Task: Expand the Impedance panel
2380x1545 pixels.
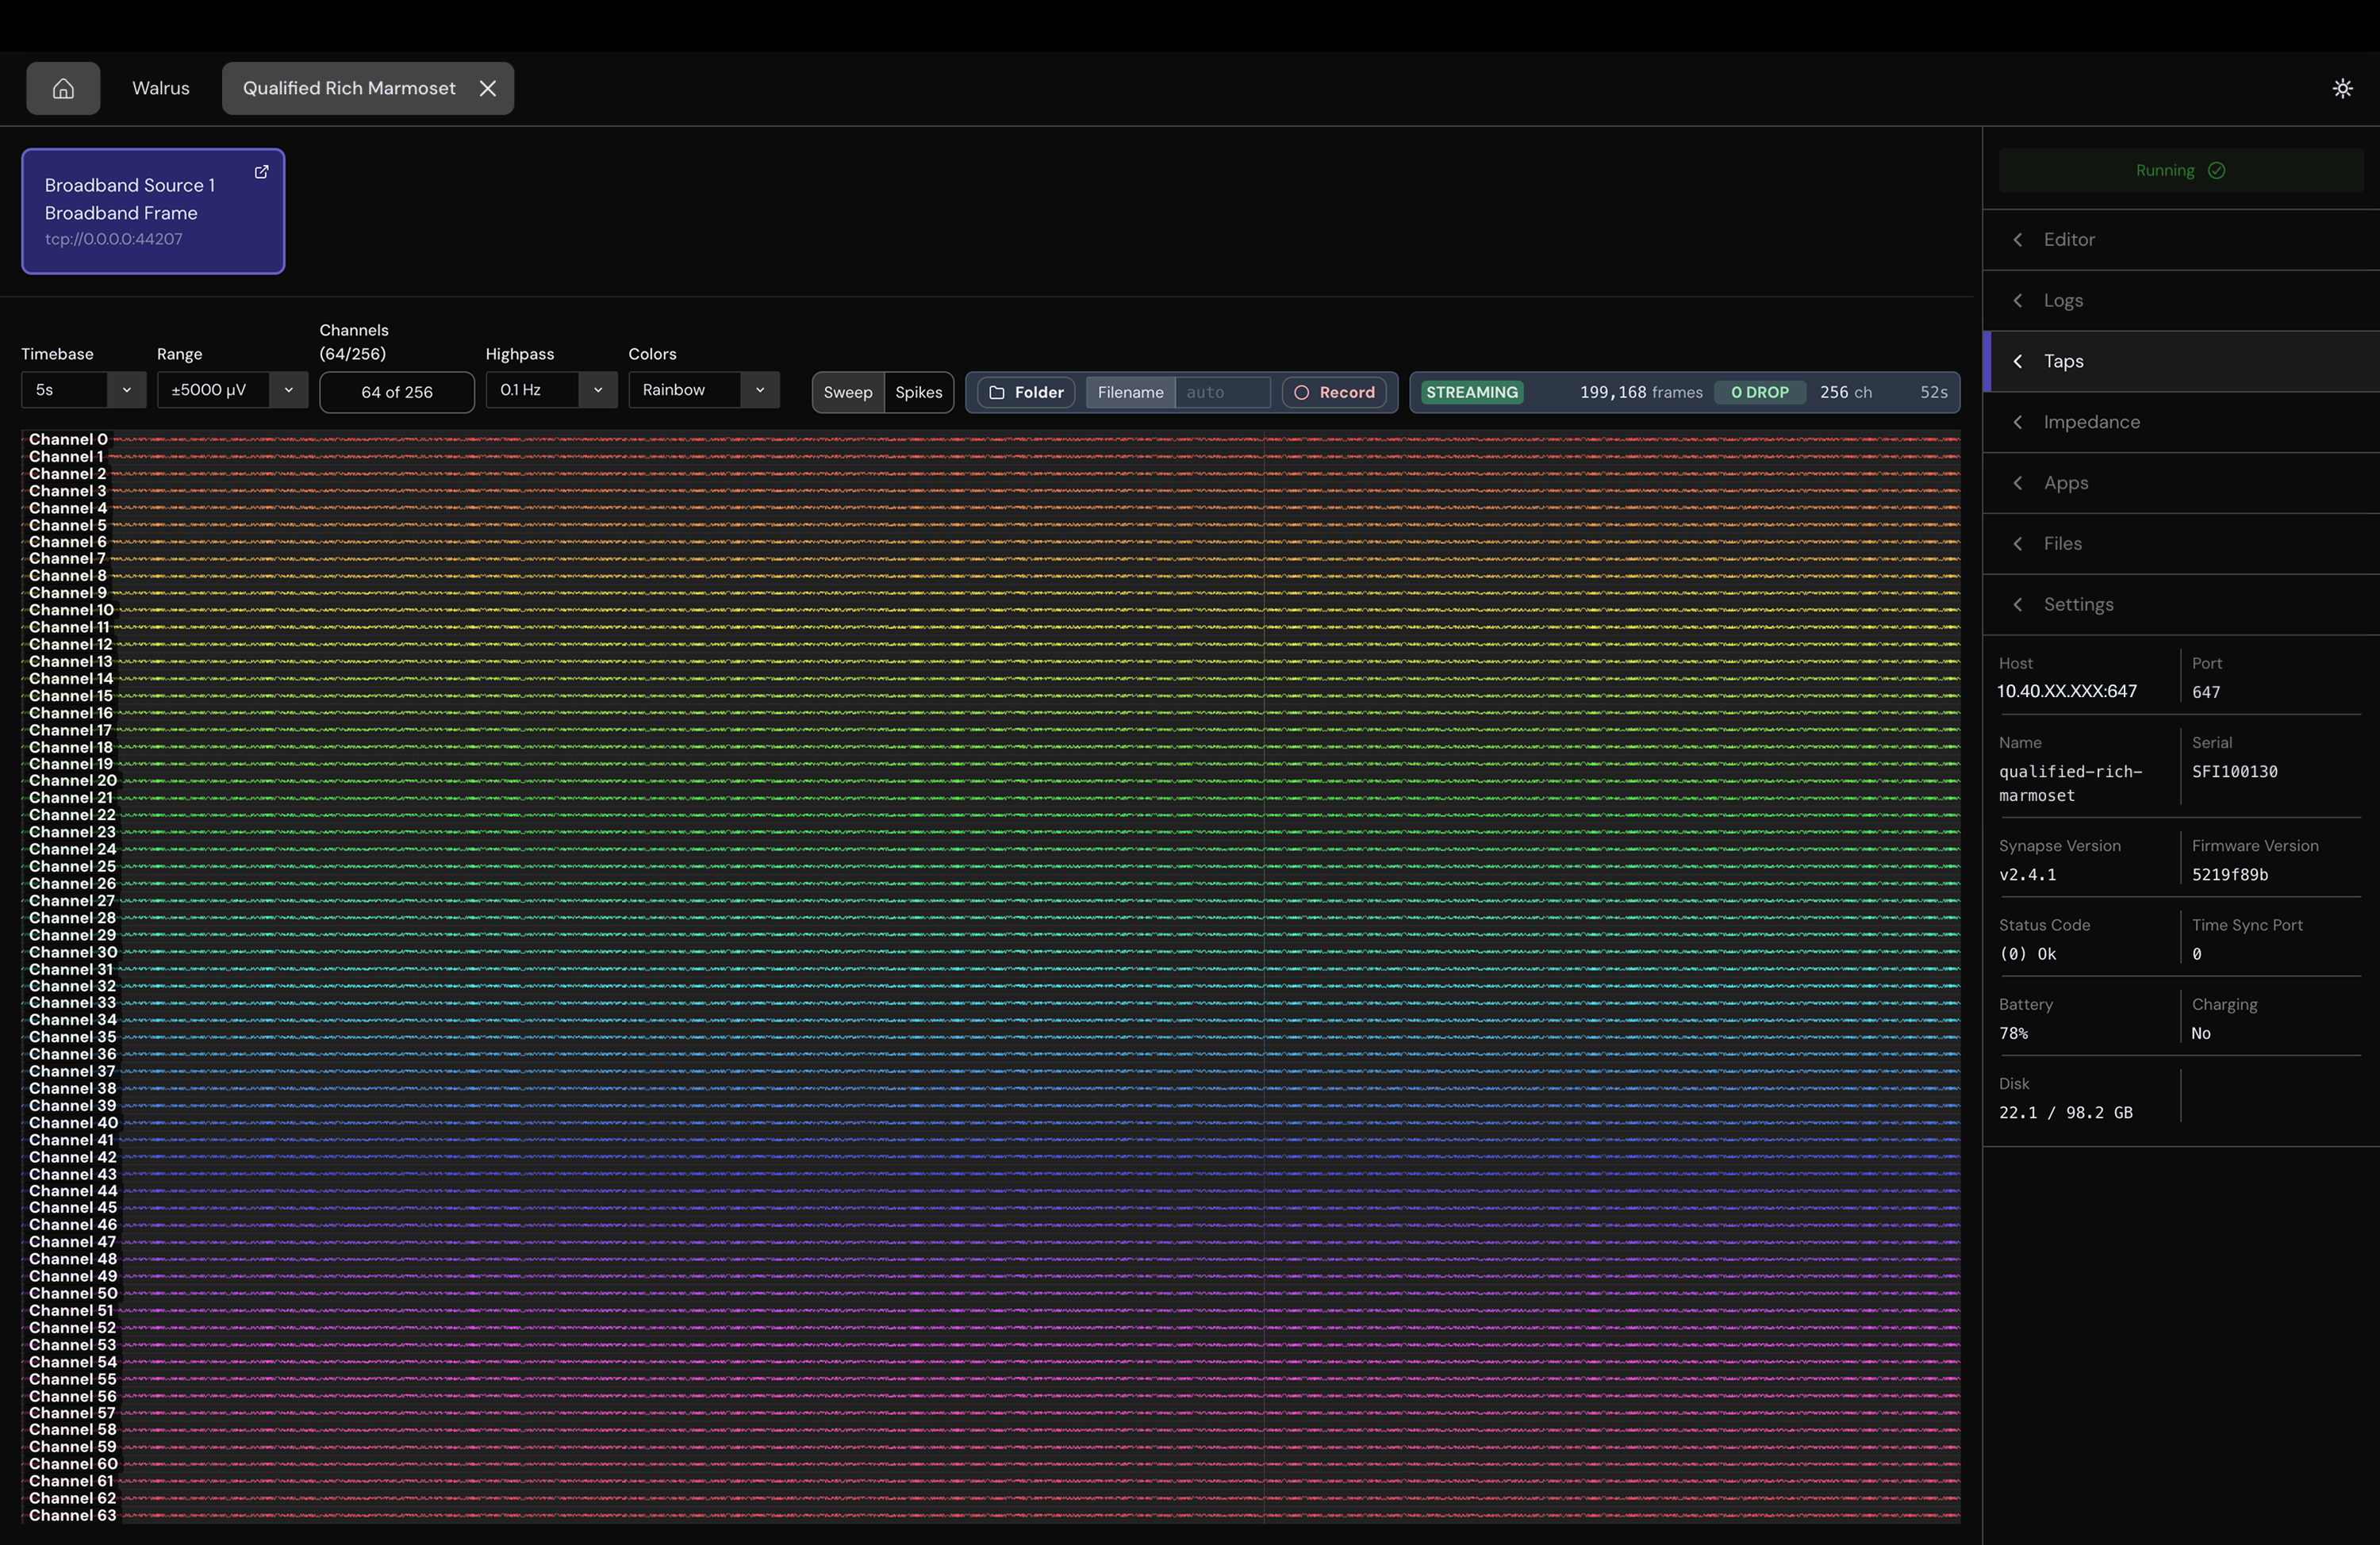Action: (x=2181, y=422)
